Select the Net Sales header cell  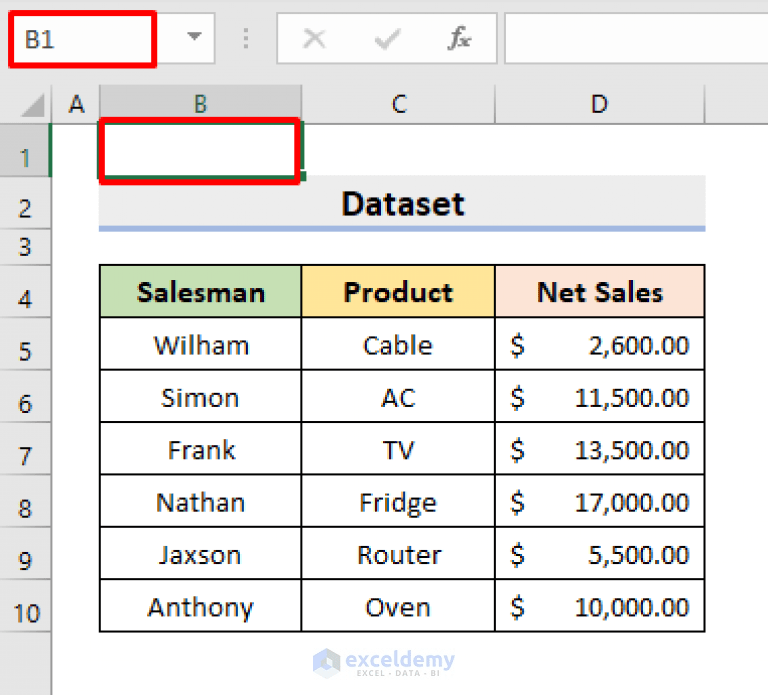[600, 292]
